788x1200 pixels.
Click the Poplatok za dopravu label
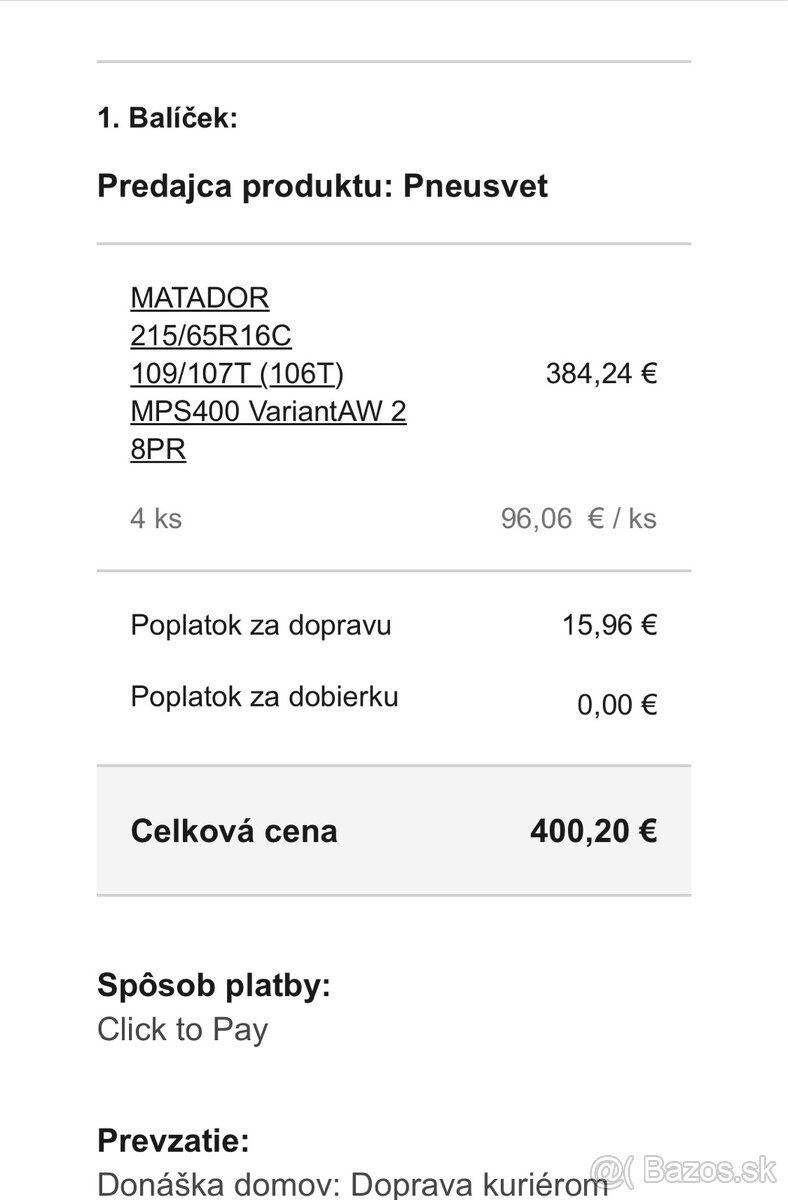261,626
